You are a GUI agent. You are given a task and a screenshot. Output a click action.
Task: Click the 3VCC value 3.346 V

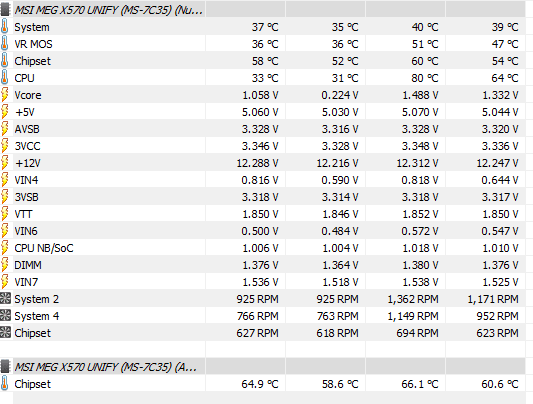(260, 146)
